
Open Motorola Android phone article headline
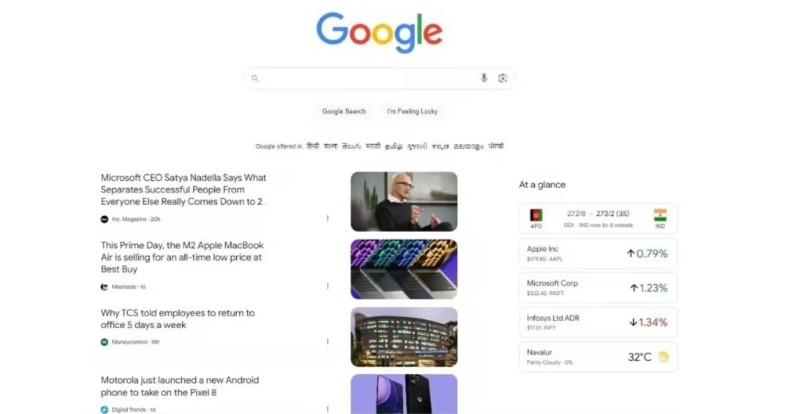click(x=180, y=386)
